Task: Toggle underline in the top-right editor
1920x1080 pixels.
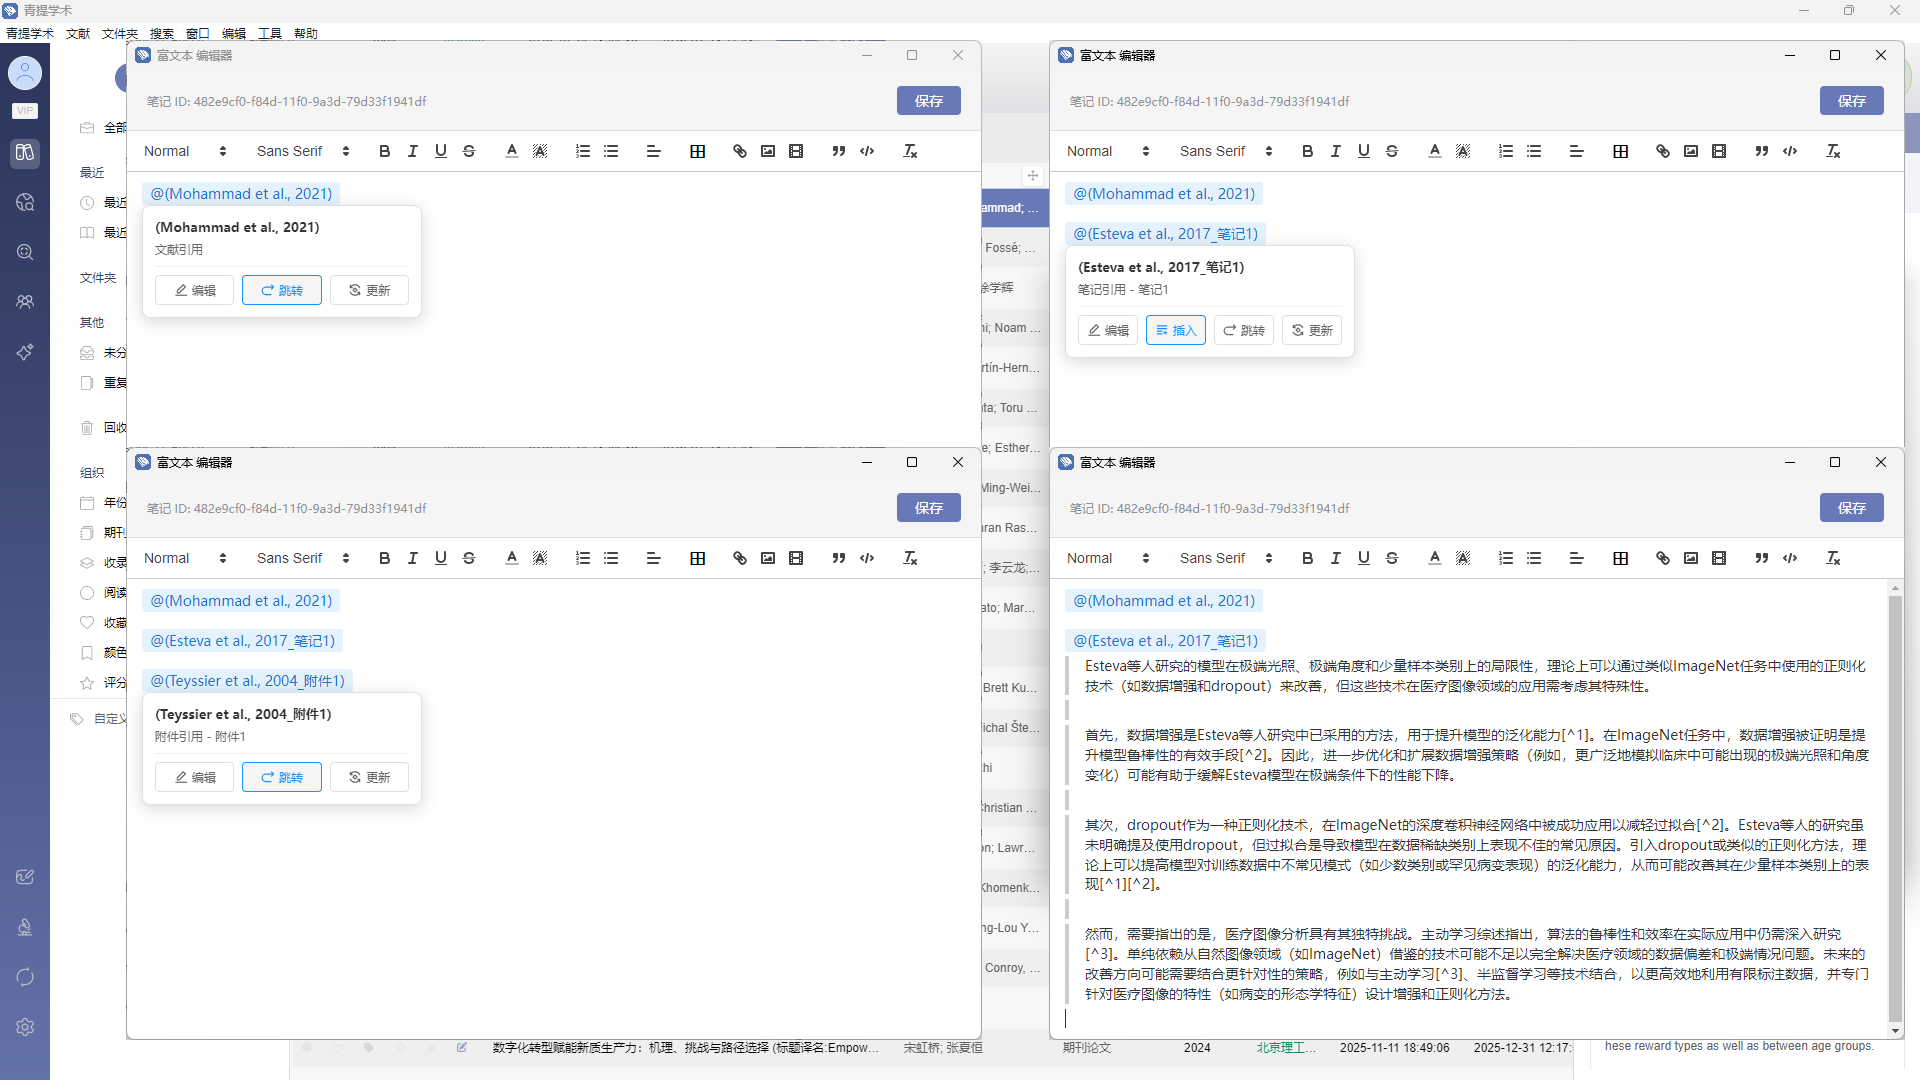Action: pos(1363,151)
